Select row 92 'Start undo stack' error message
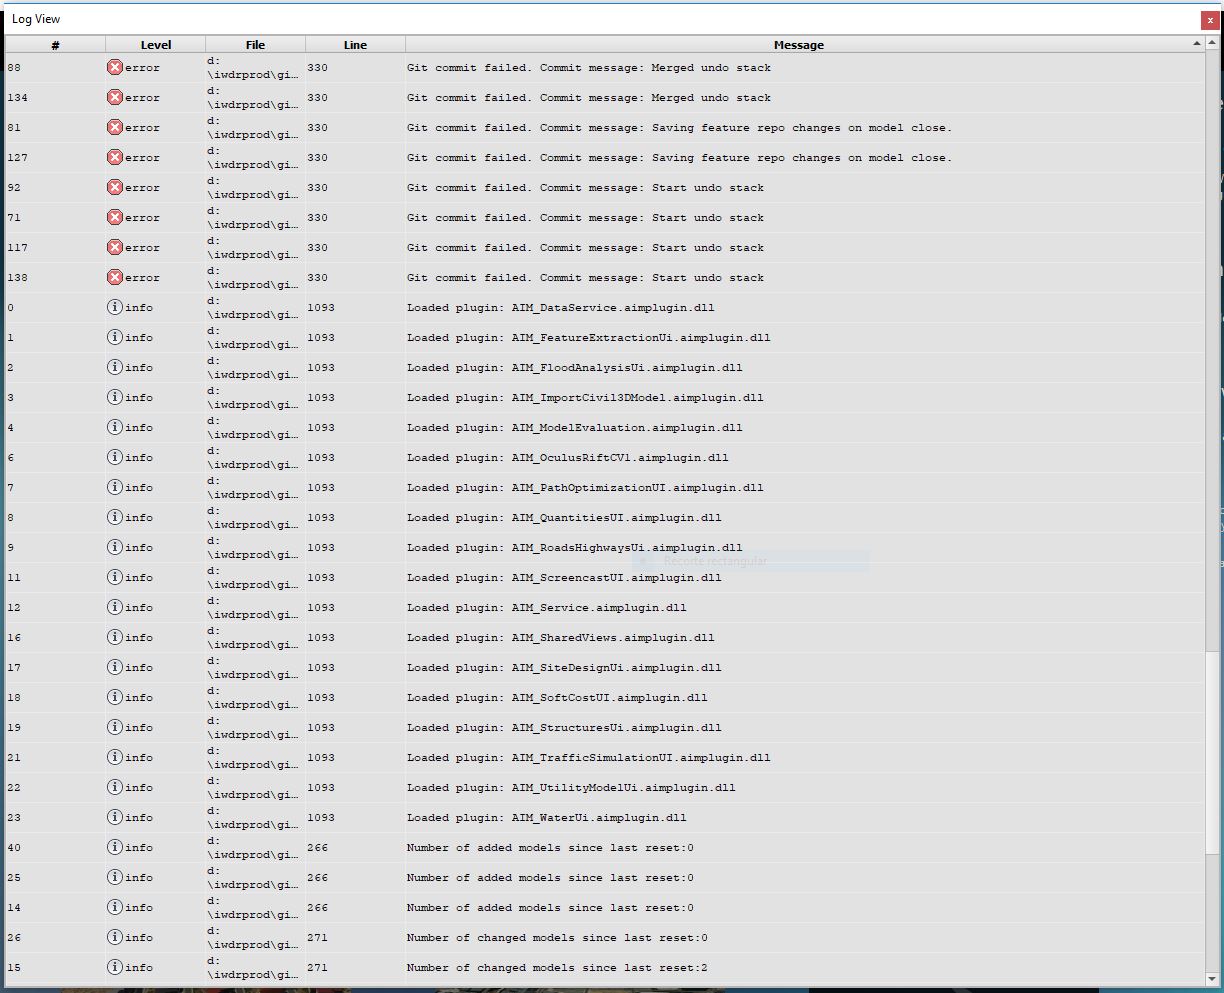 (585, 187)
